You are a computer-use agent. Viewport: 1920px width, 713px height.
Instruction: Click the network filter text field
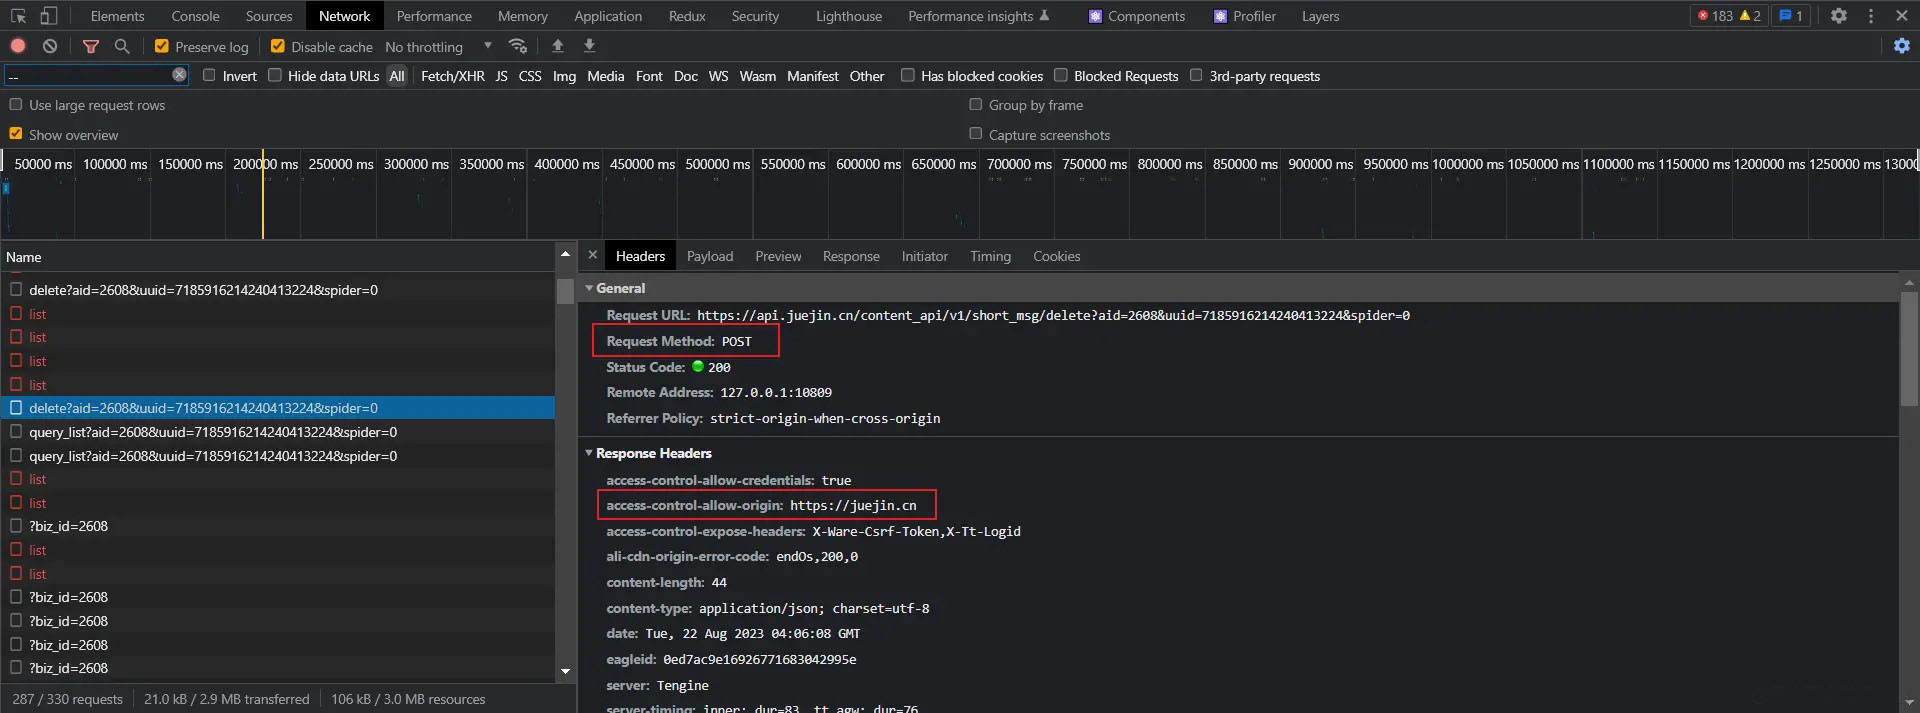point(88,76)
